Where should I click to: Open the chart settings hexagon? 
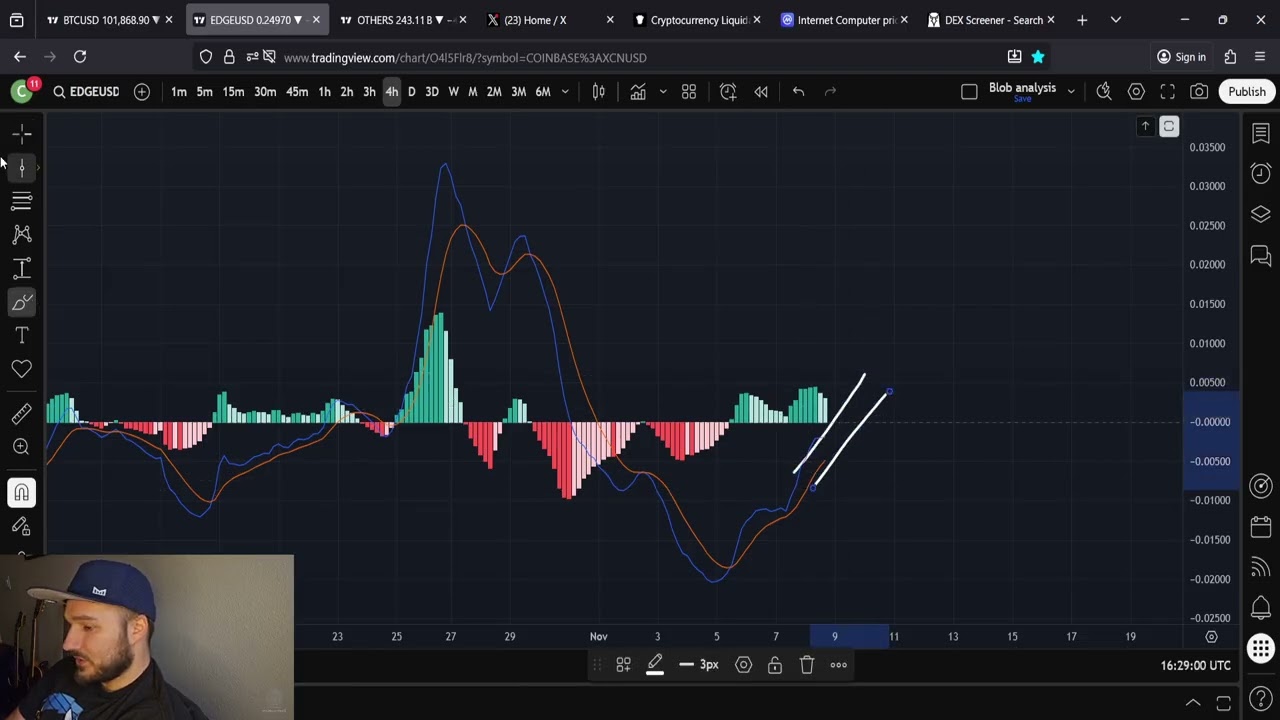click(1136, 92)
